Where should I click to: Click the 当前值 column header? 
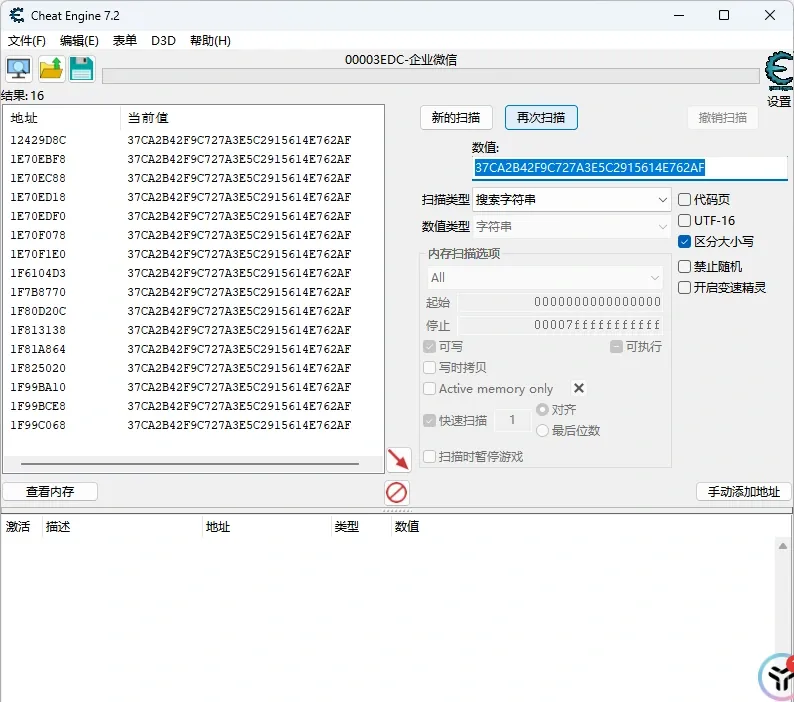[252, 118]
